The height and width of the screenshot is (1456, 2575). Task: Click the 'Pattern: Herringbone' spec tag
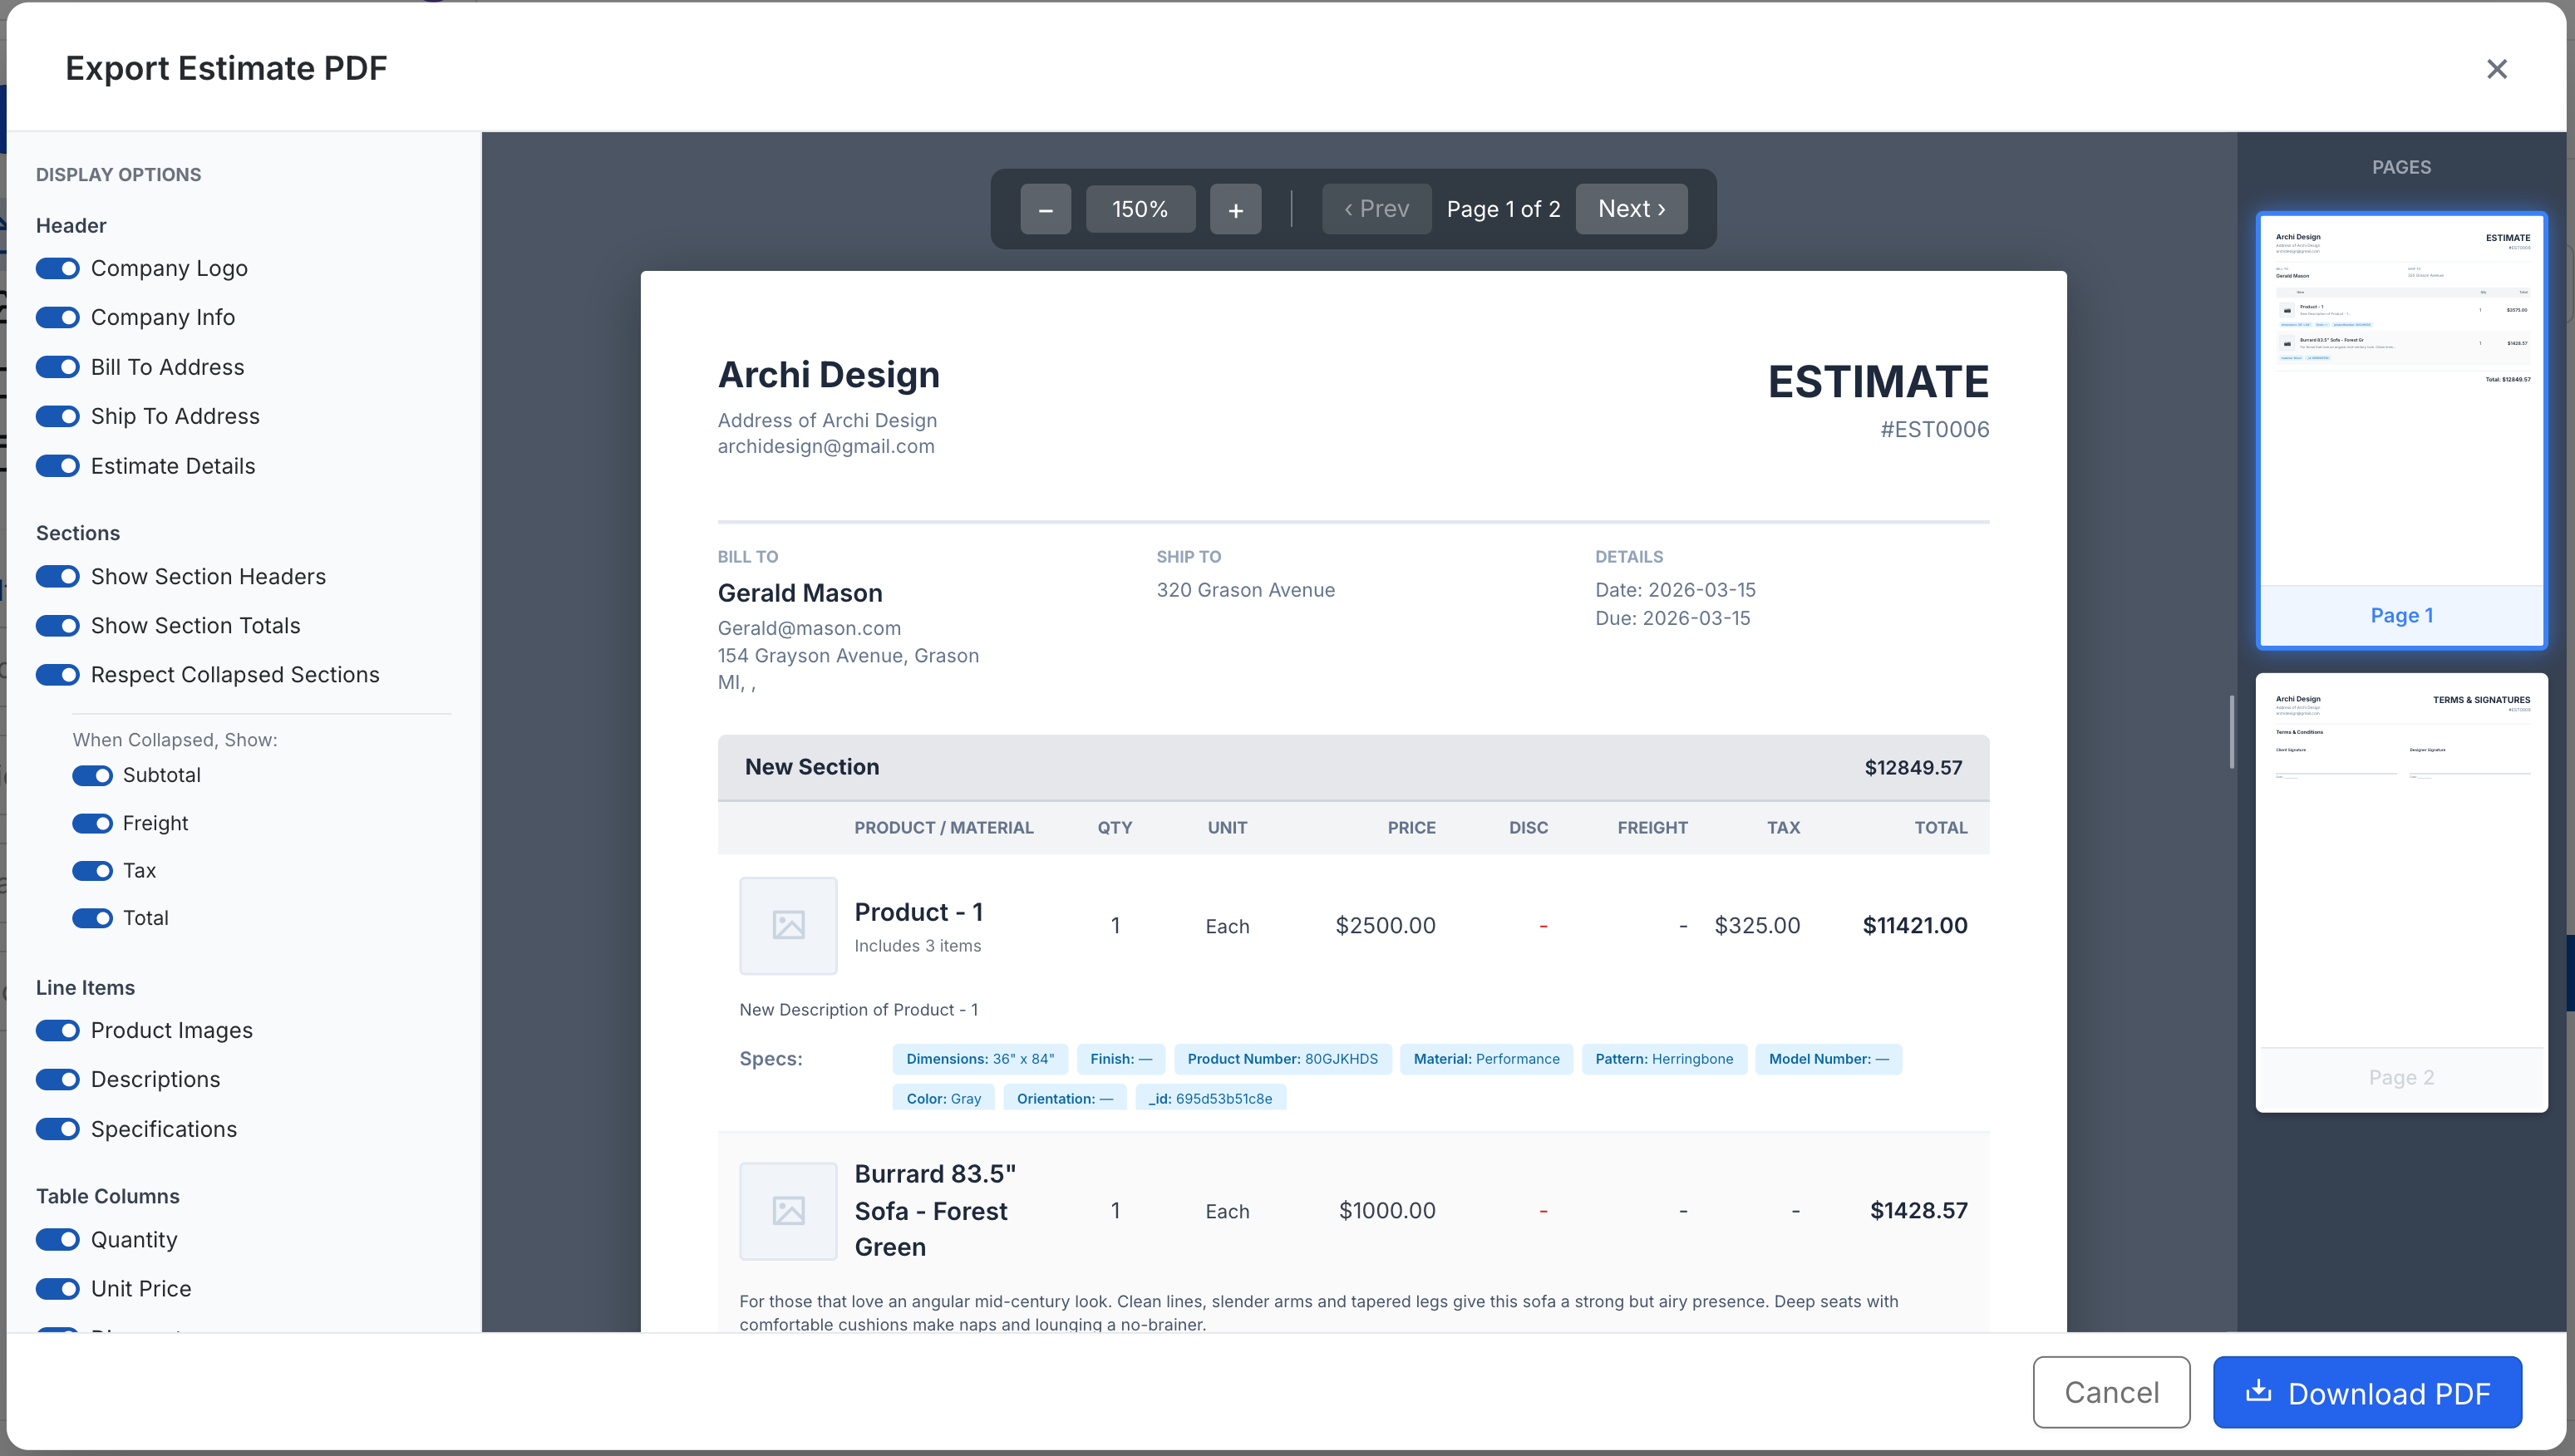point(1664,1059)
